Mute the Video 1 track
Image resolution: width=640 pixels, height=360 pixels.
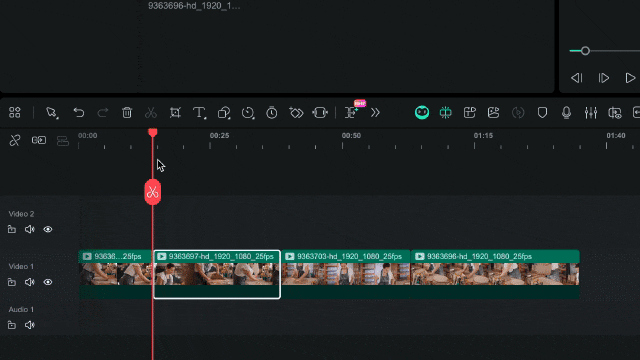[29, 282]
